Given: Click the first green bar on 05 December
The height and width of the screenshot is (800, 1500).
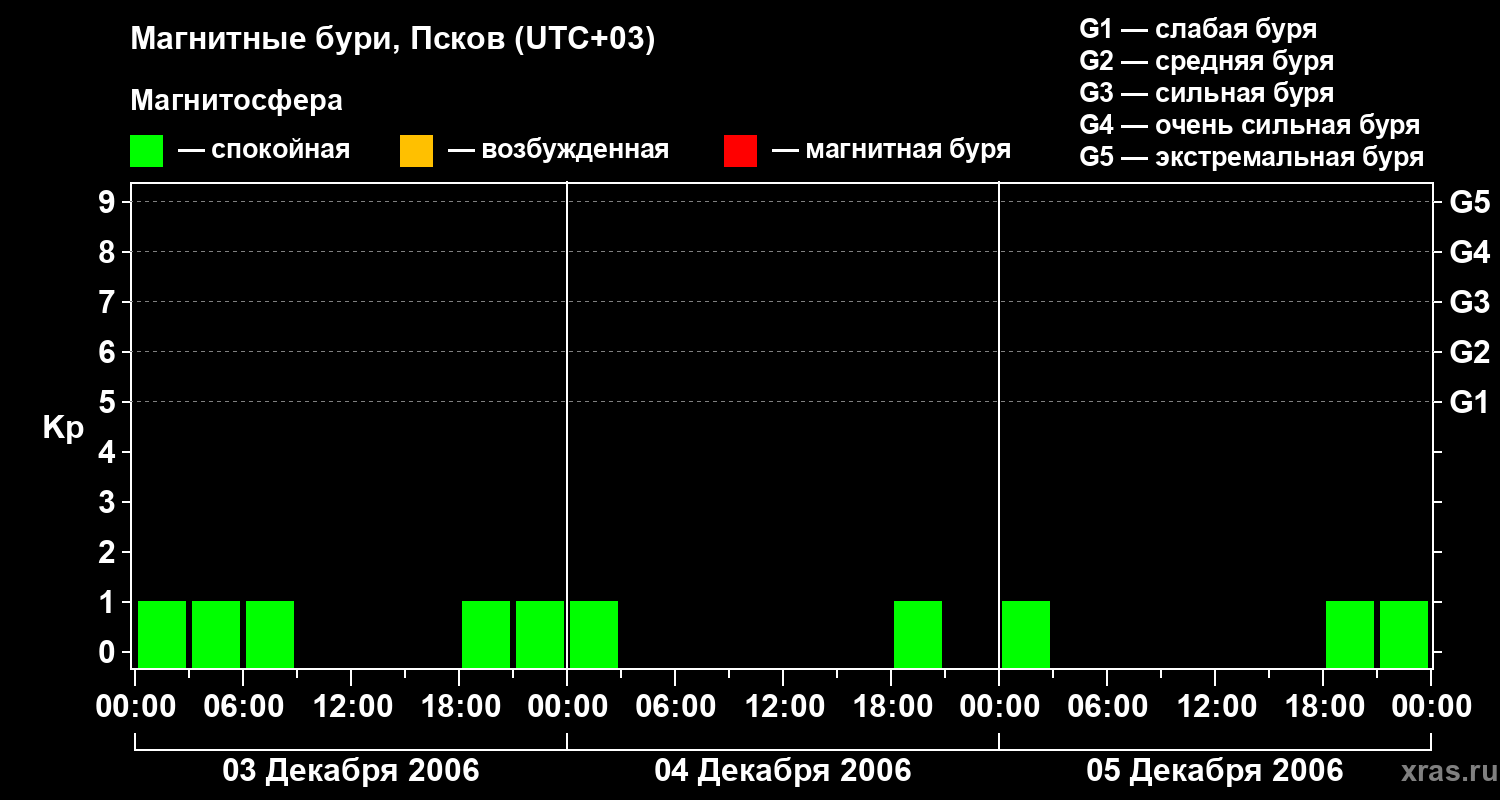Looking at the screenshot, I should point(1026,634).
